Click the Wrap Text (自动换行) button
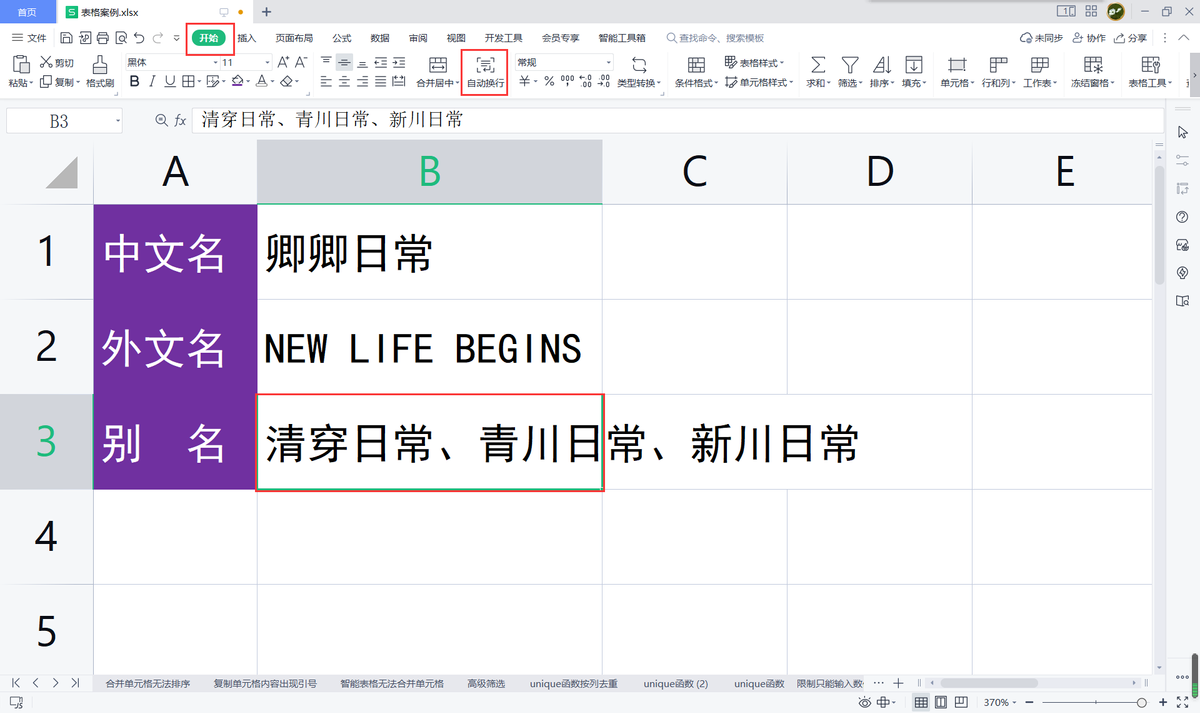Image resolution: width=1200 pixels, height=713 pixels. (485, 72)
